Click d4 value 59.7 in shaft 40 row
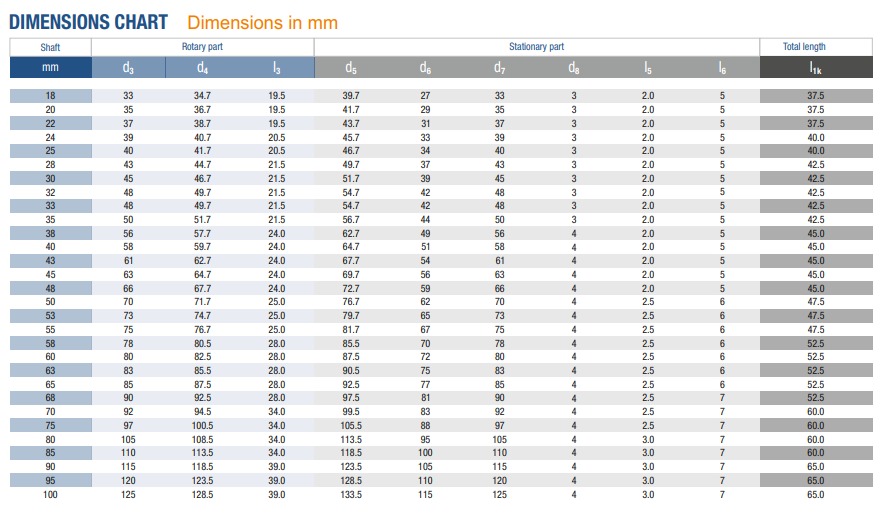Image resolution: width=892 pixels, height=514 pixels. click(203, 247)
